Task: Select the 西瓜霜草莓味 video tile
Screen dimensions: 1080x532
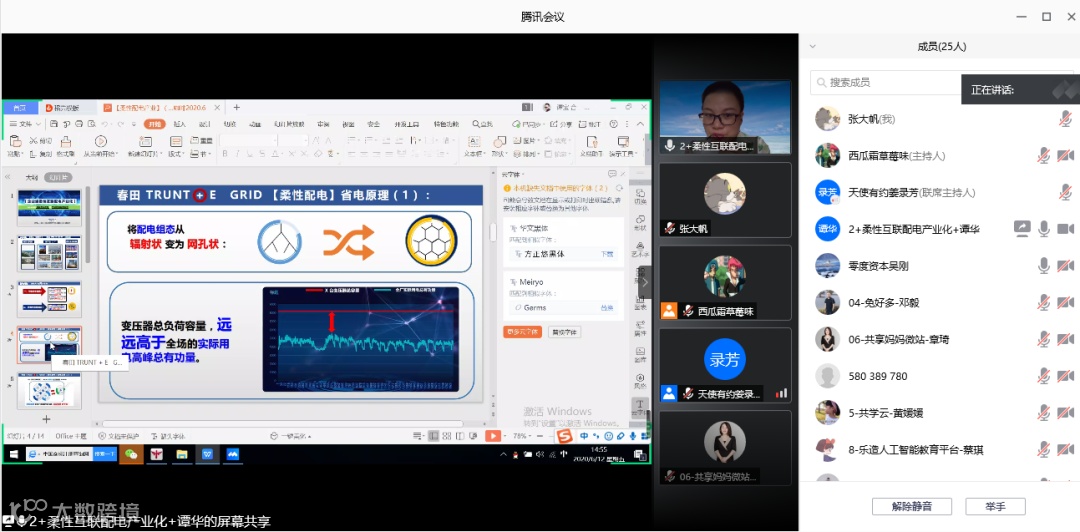Action: (725, 283)
